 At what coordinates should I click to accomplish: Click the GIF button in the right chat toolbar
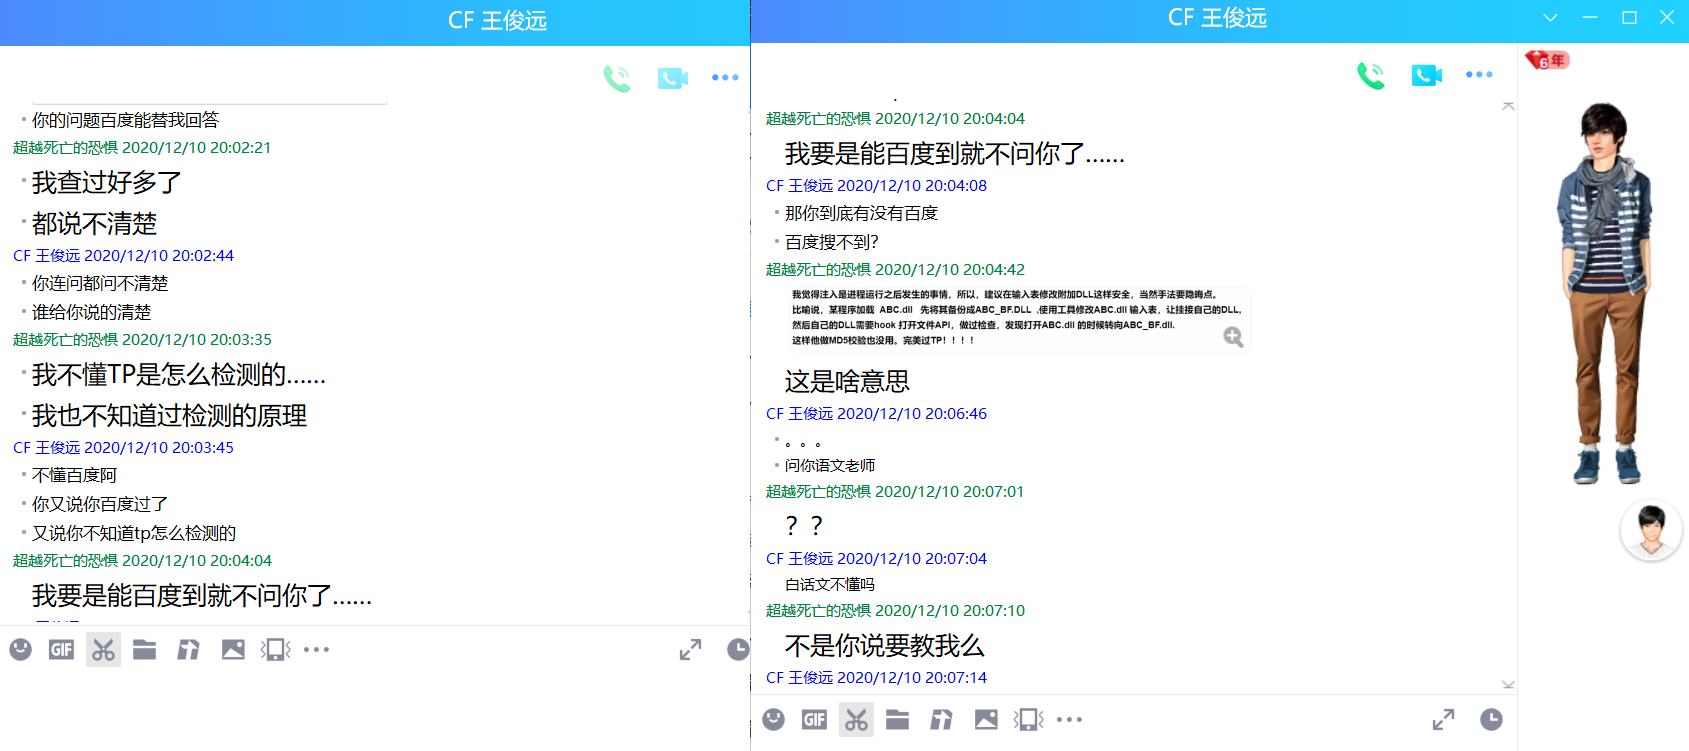click(x=814, y=720)
